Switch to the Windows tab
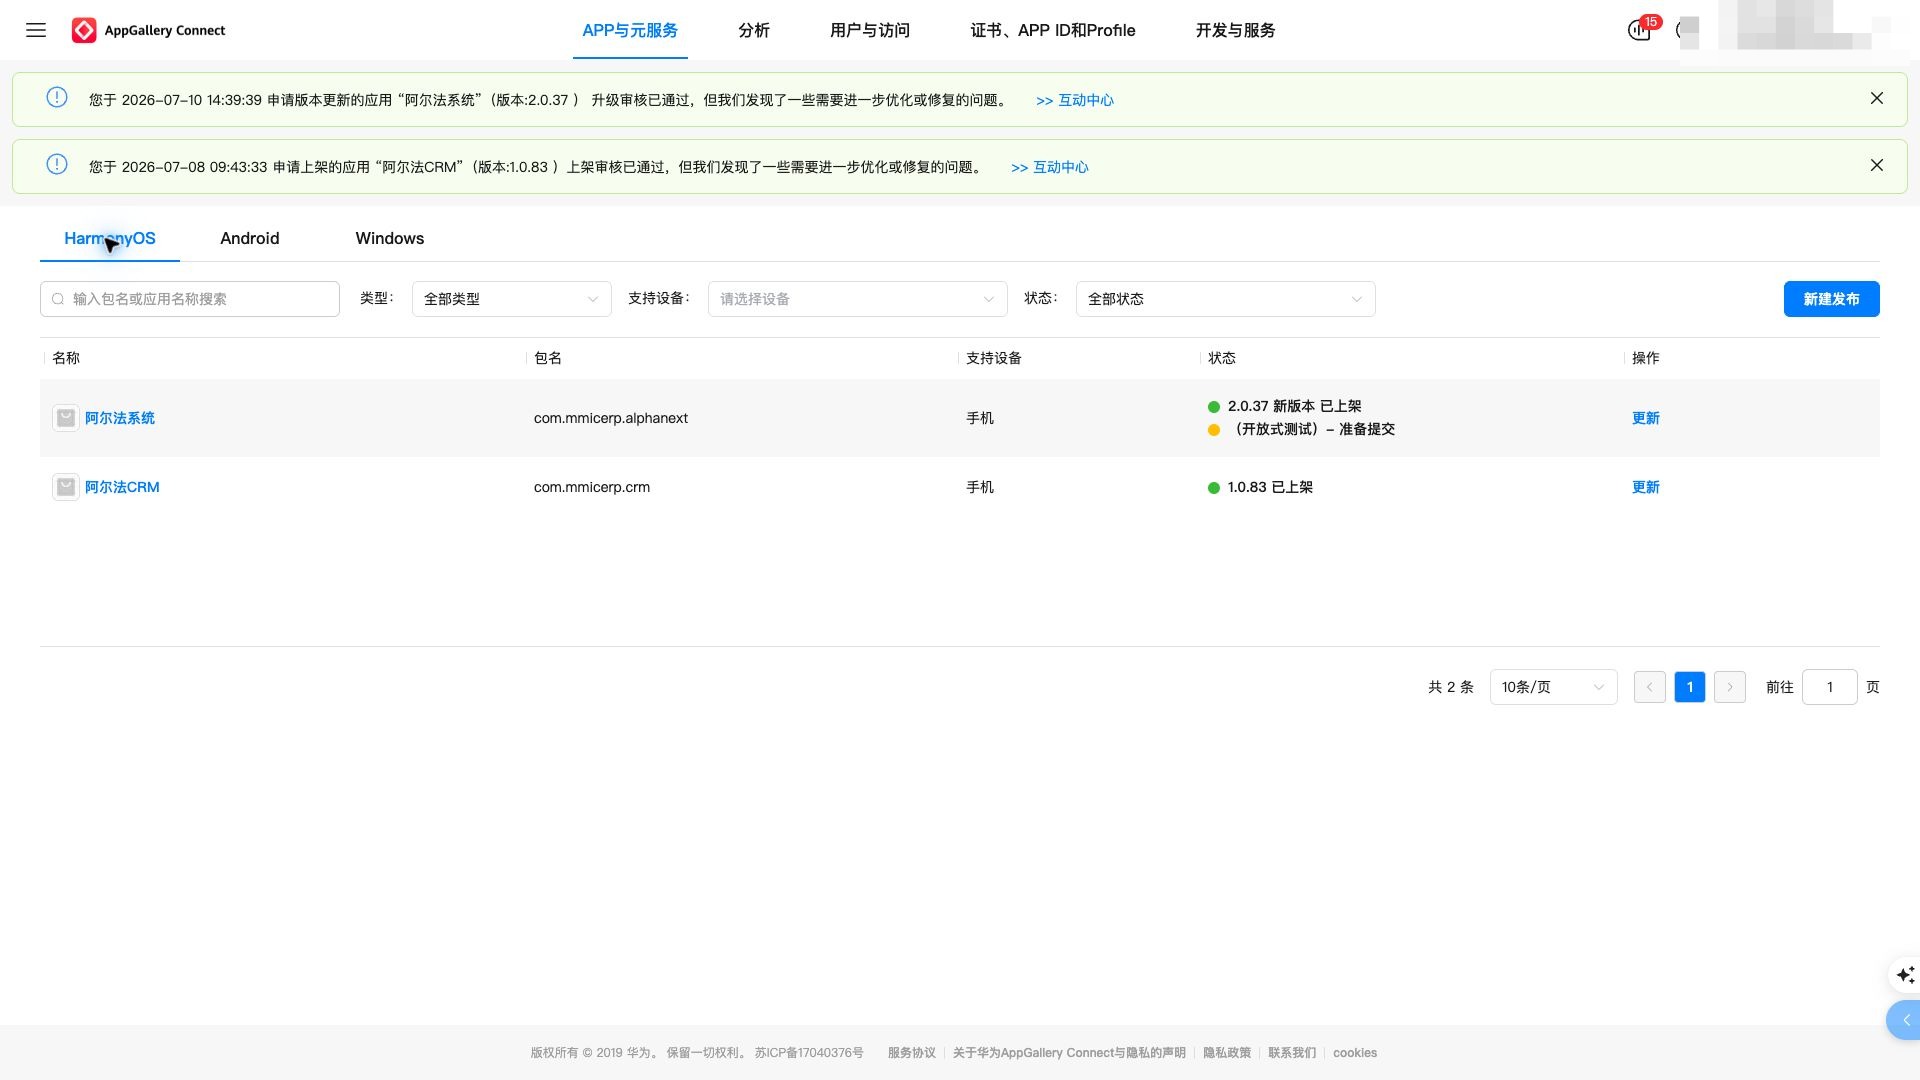The width and height of the screenshot is (1920, 1080). [x=390, y=238]
